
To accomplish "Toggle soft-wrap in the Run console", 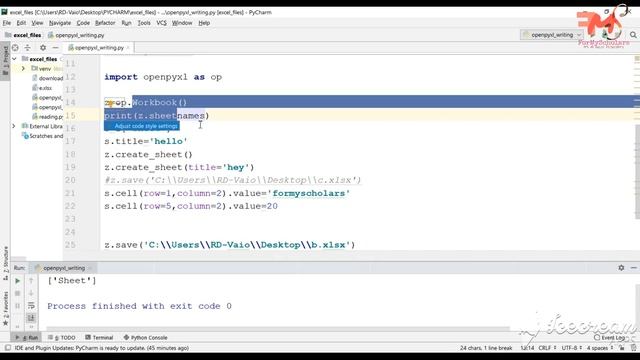I will 31,306.
